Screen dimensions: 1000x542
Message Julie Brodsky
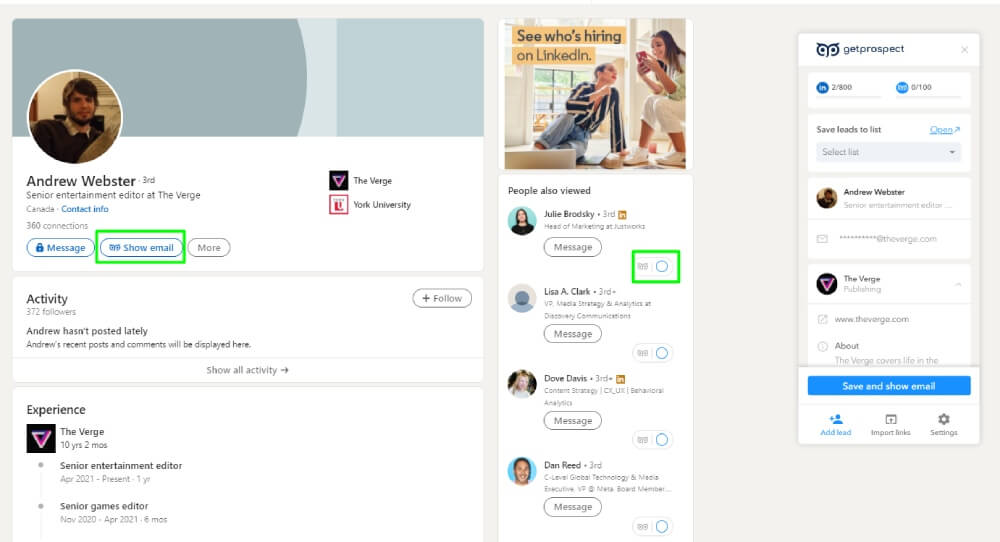click(x=573, y=247)
